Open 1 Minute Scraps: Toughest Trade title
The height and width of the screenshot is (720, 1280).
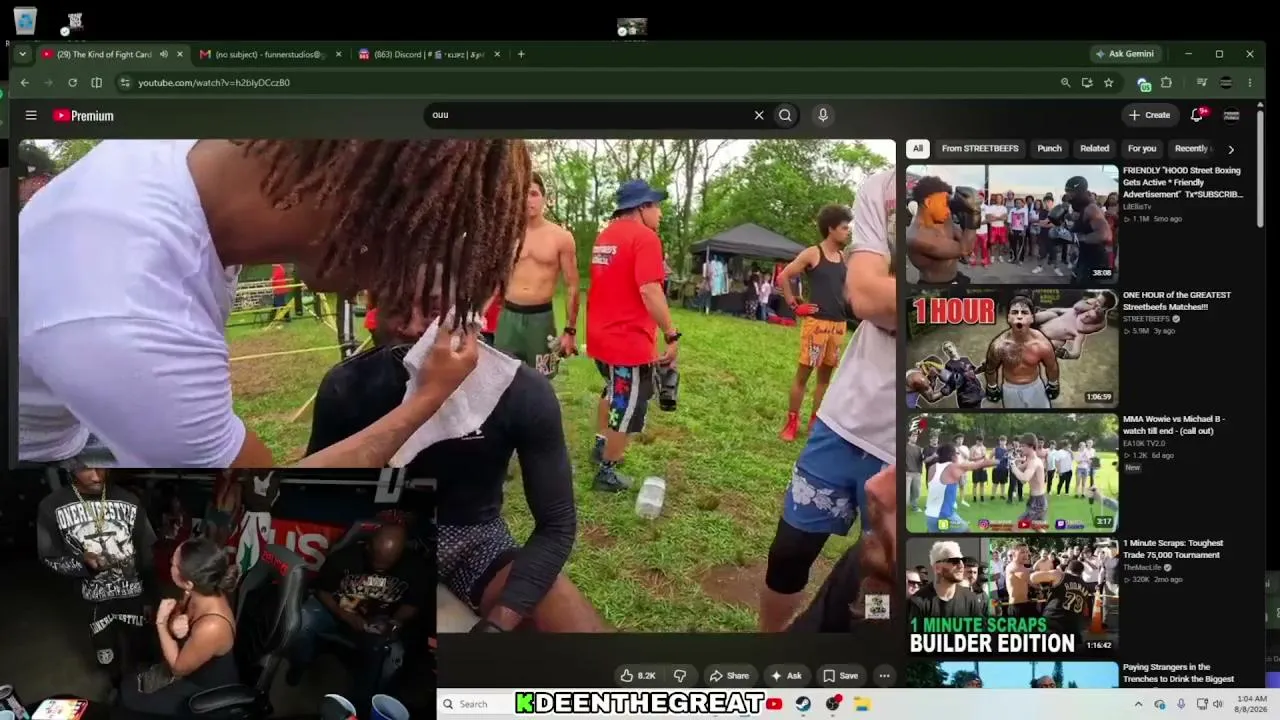tap(1173, 549)
